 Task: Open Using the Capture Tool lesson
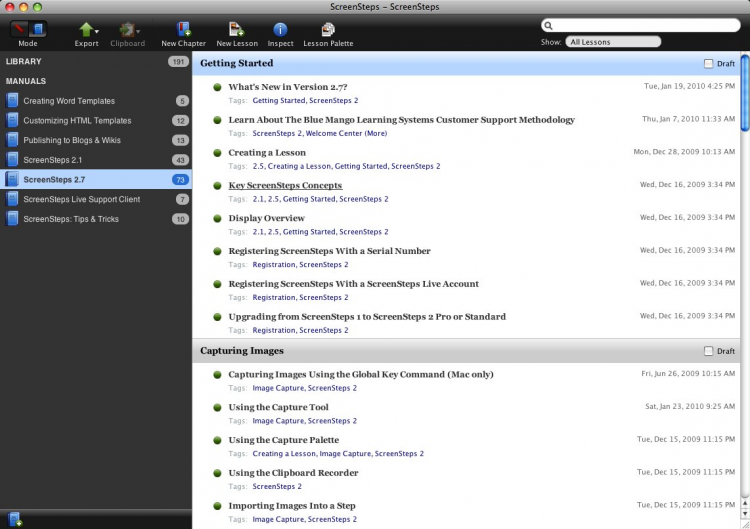click(x=278, y=408)
